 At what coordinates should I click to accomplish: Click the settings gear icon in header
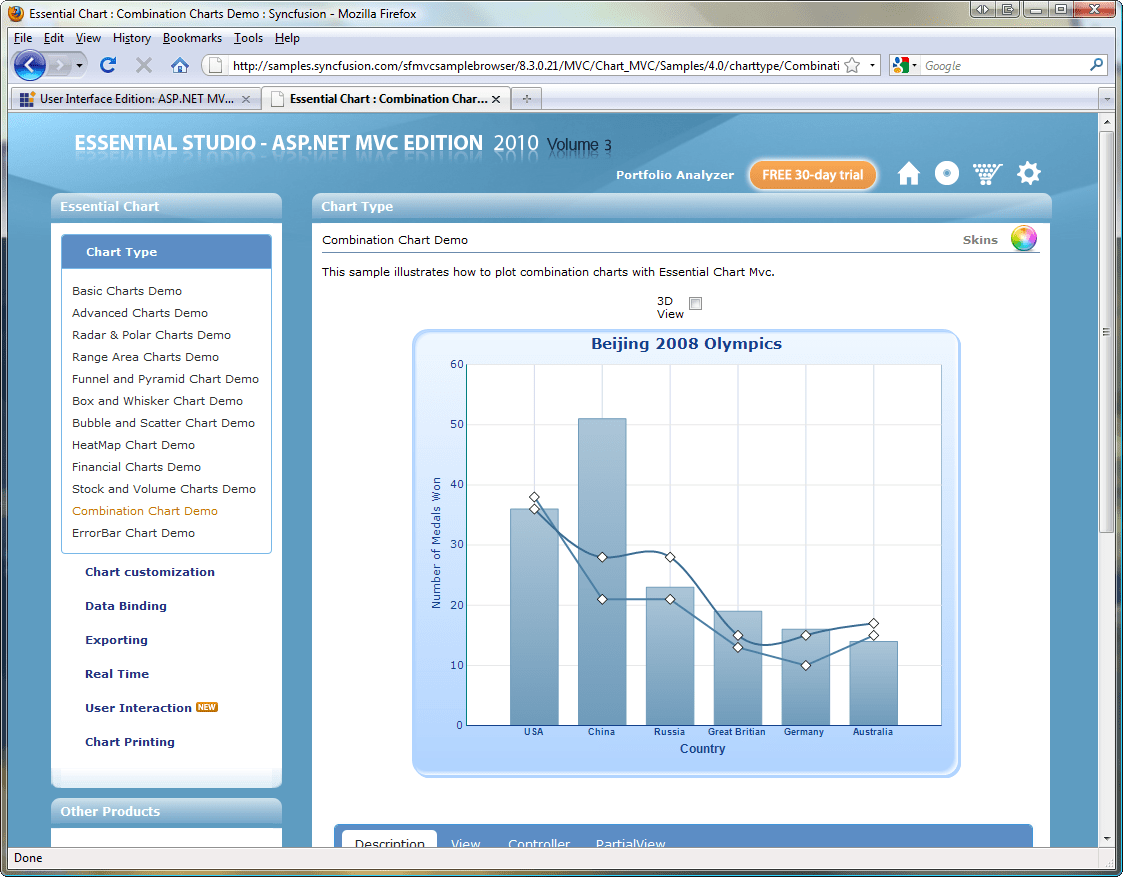pyautogui.click(x=1028, y=173)
